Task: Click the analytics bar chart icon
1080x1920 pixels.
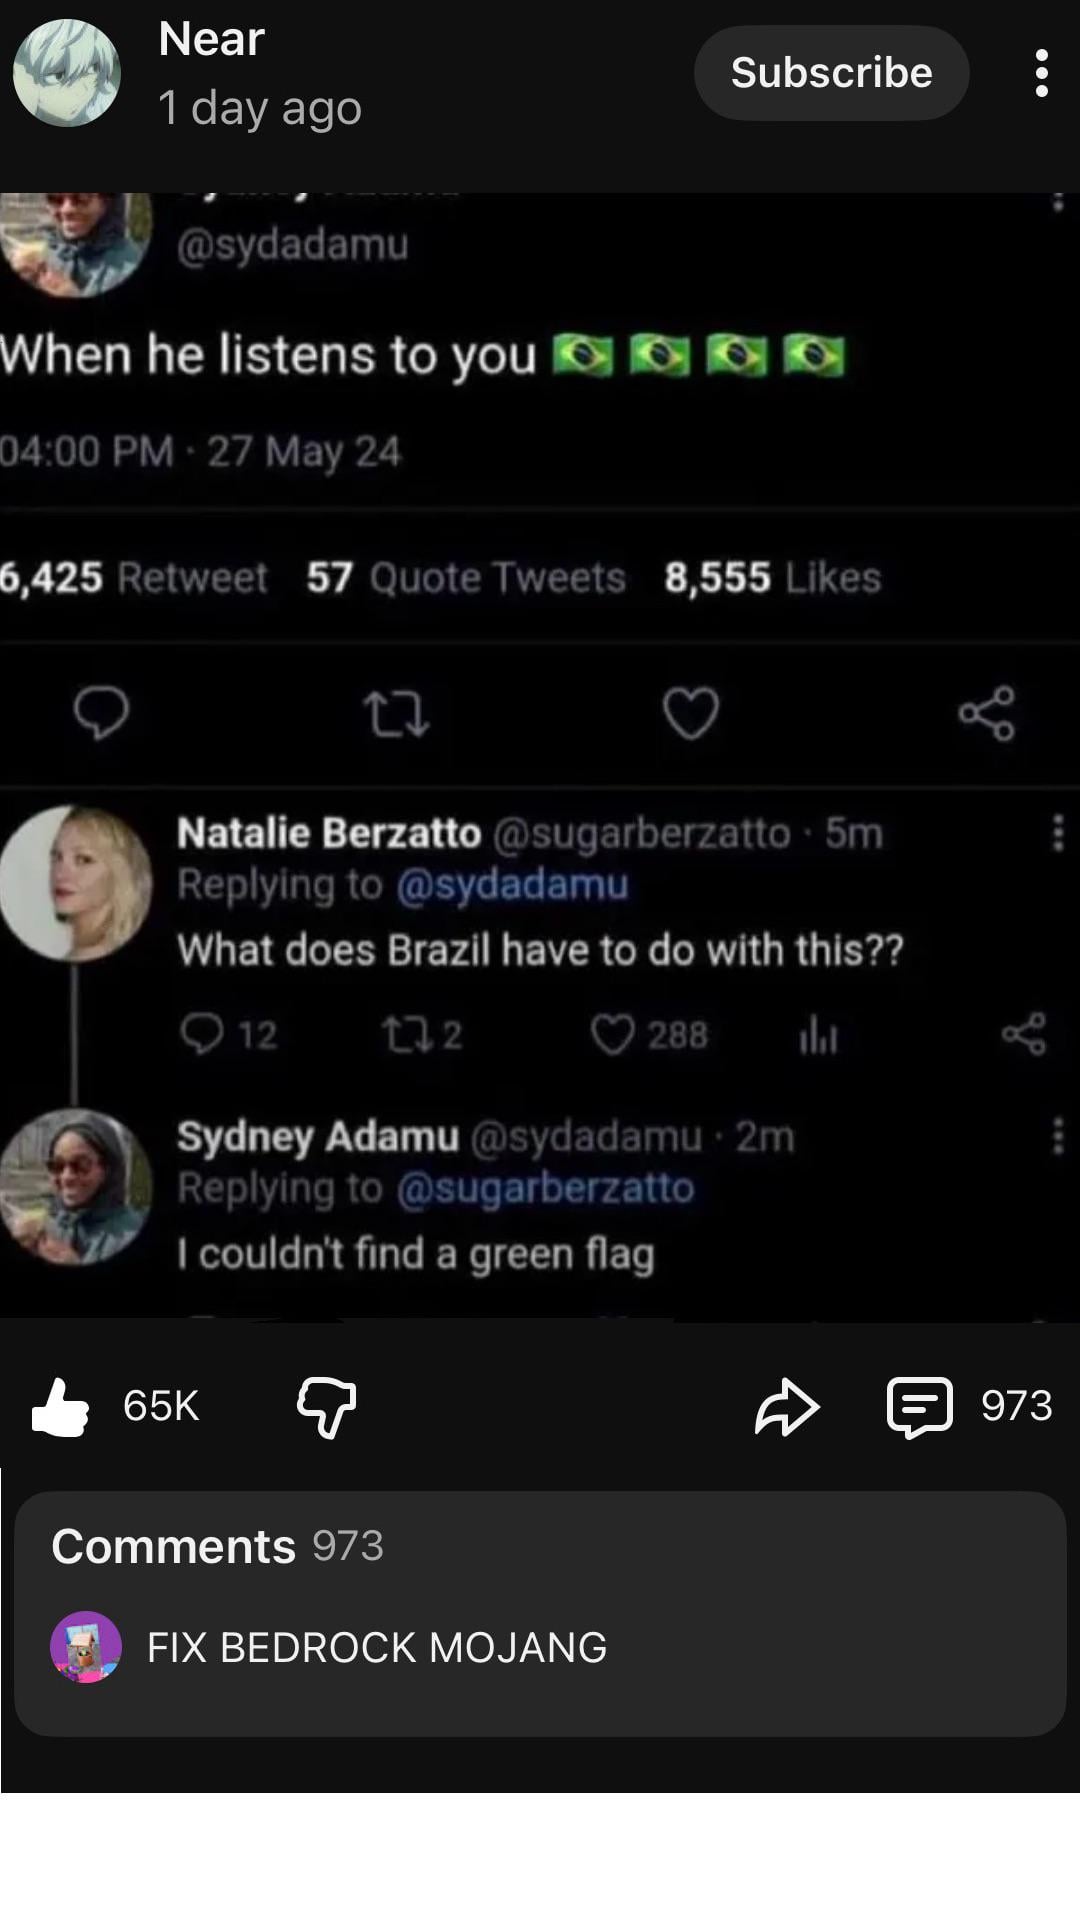Action: [818, 1036]
